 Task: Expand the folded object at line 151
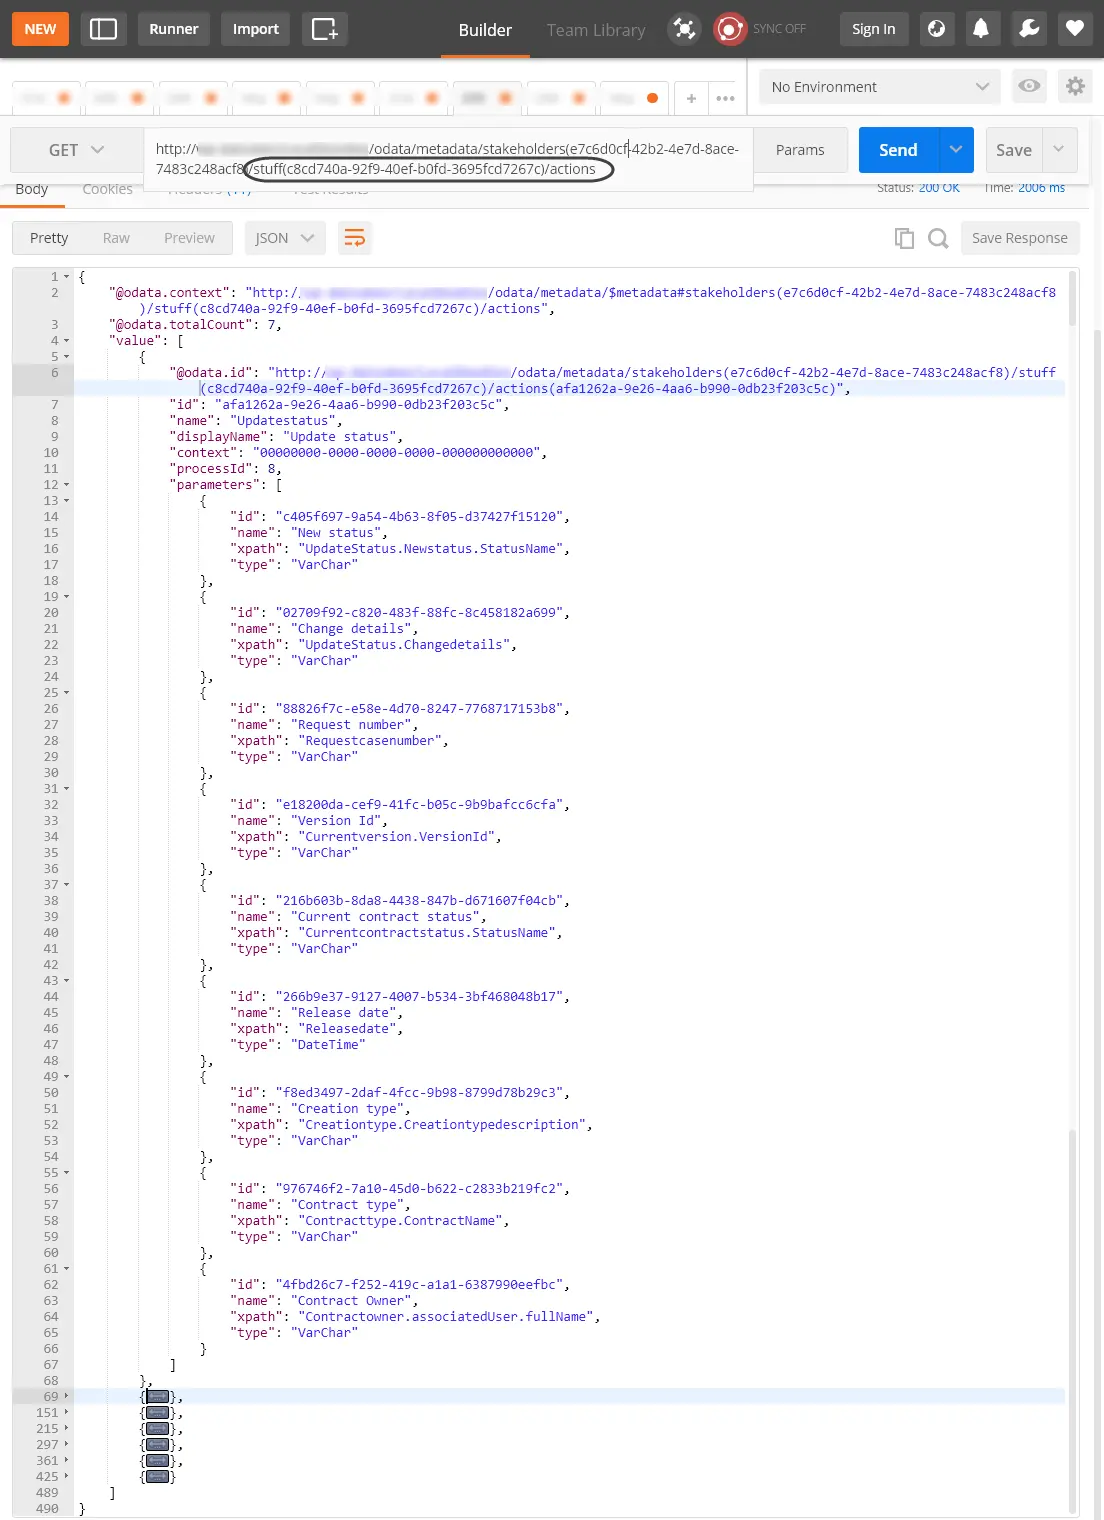67,1412
